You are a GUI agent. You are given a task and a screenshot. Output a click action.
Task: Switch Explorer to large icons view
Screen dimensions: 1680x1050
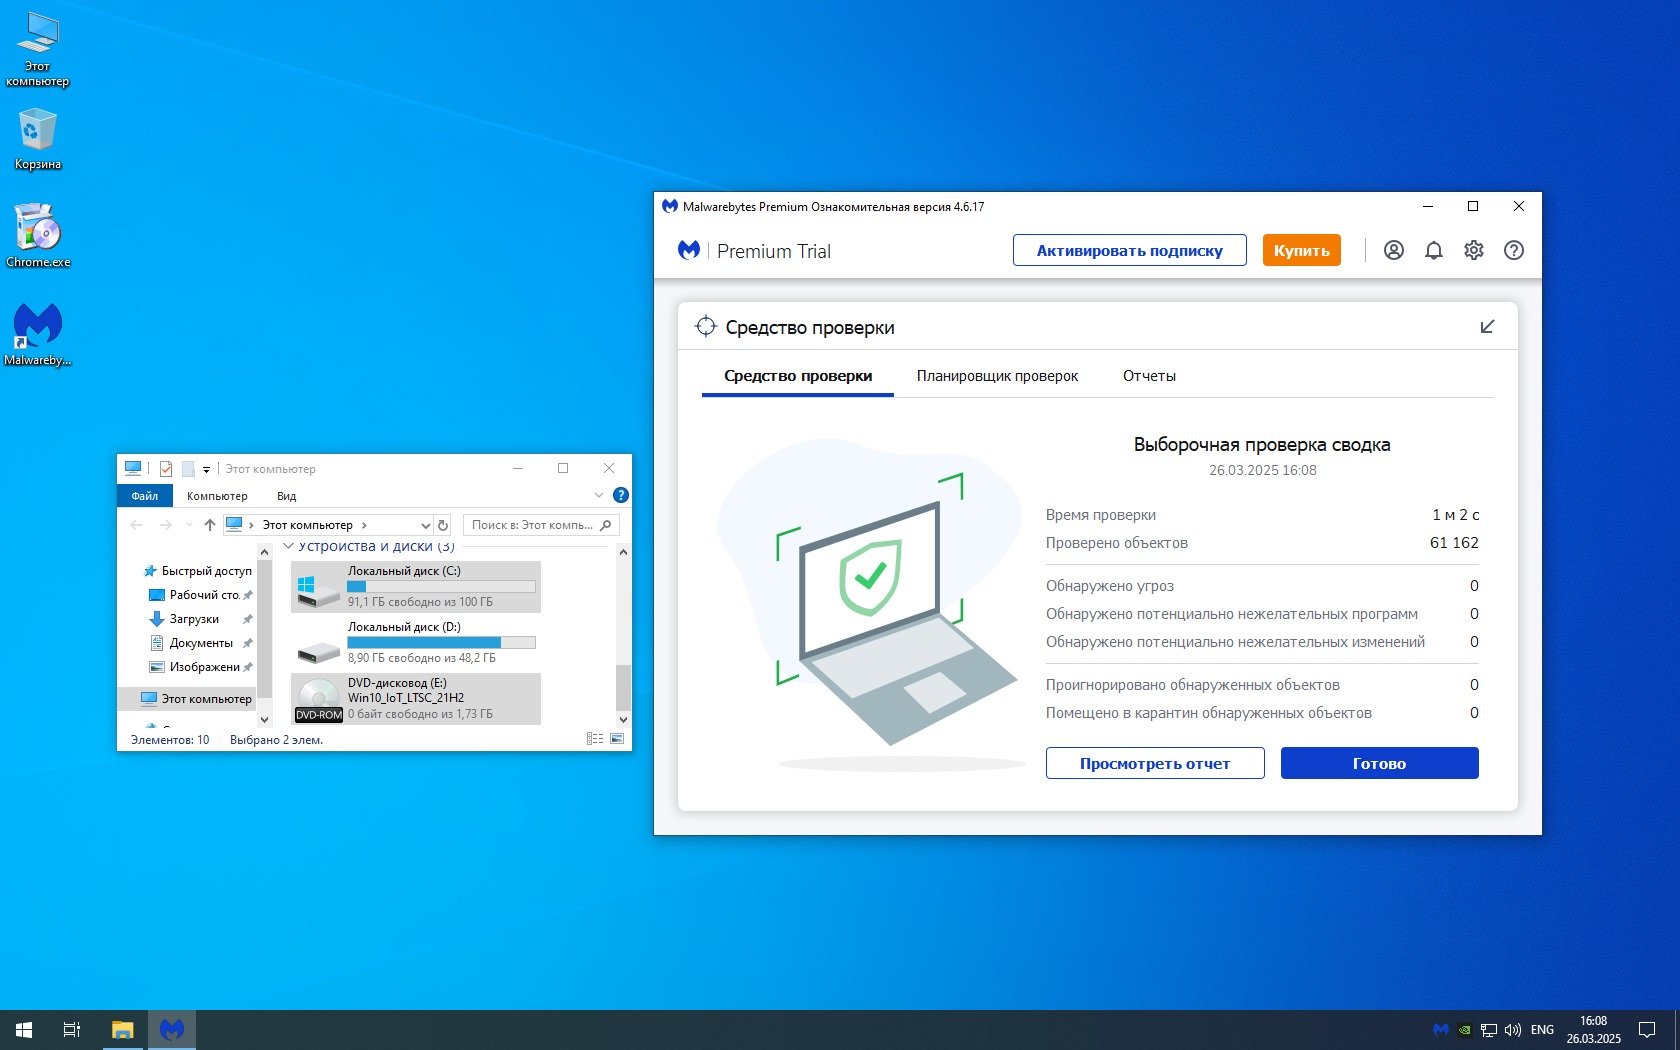click(x=617, y=739)
